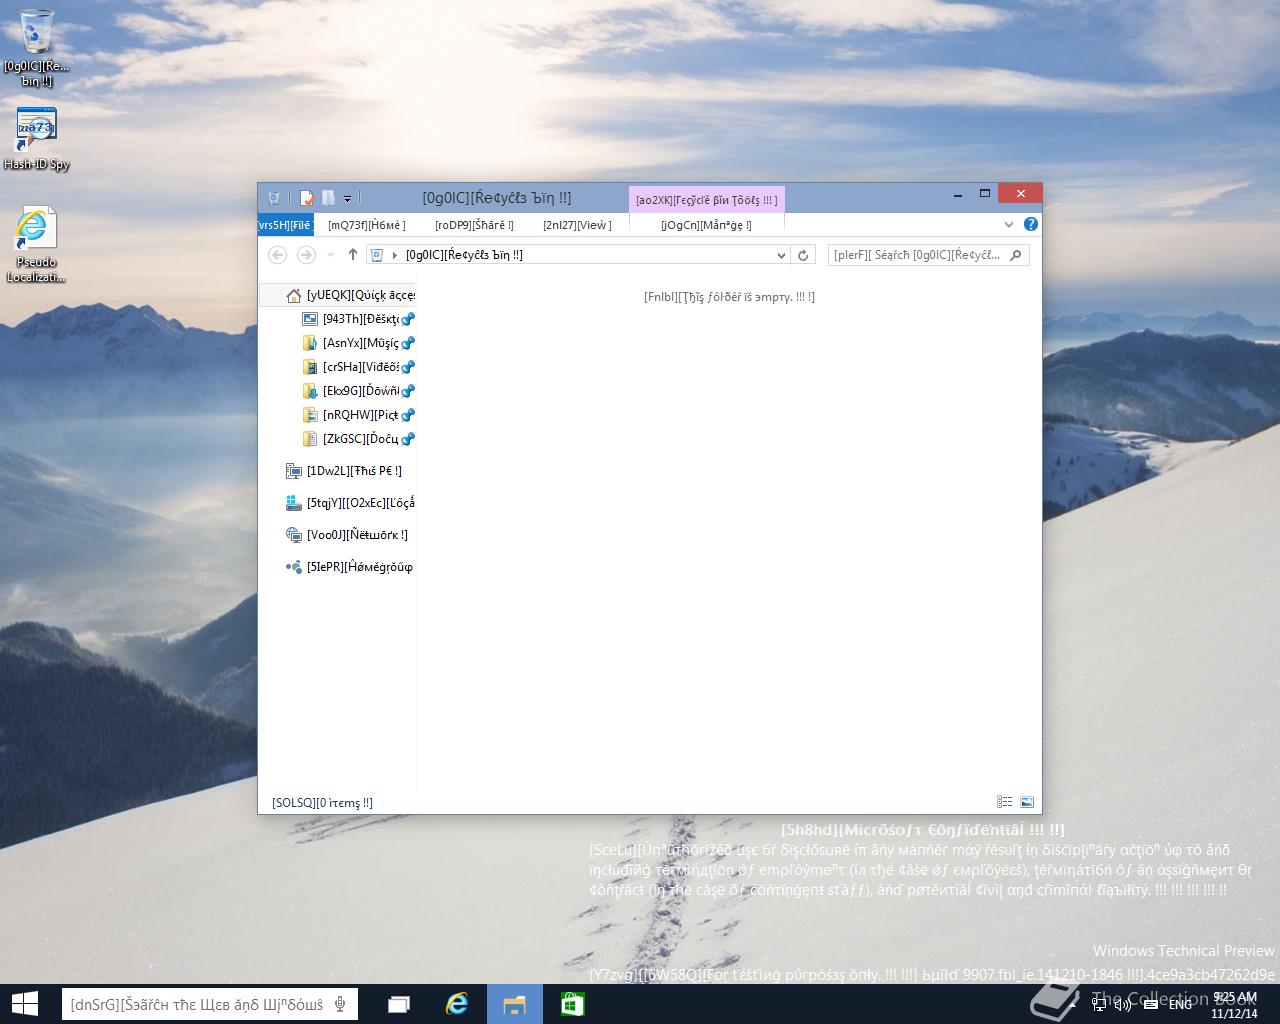The width and height of the screenshot is (1280, 1024).
Task: Open the Help question mark icon
Action: click(1030, 224)
